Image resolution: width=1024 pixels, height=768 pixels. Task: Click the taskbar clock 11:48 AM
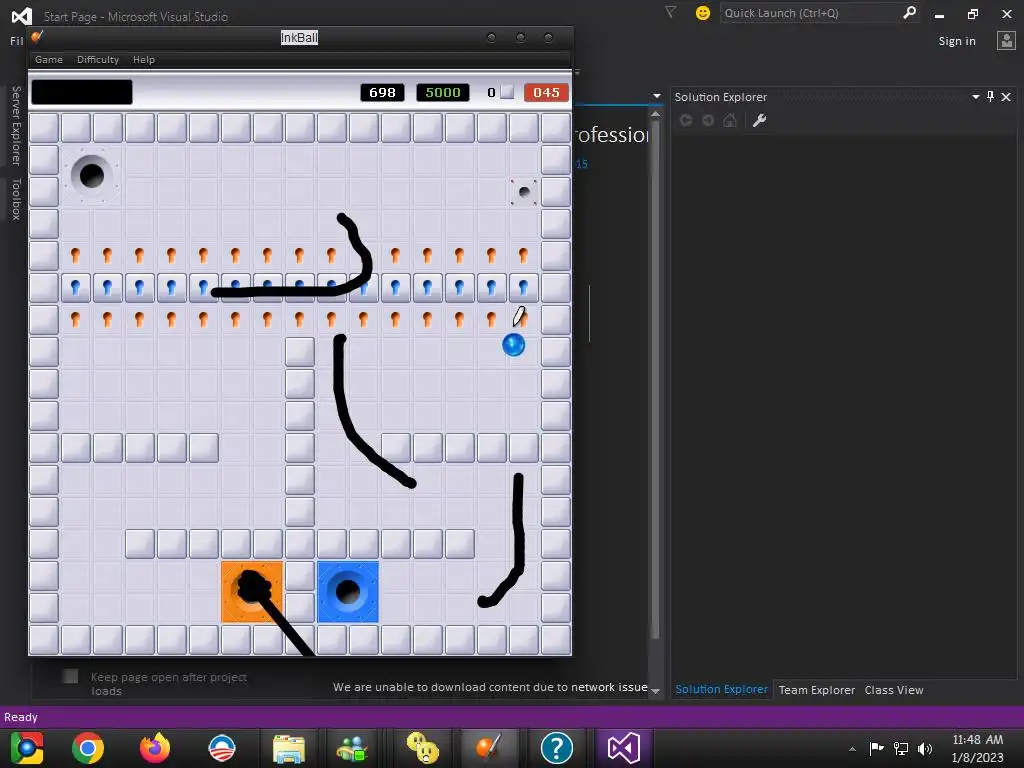(x=977, y=740)
